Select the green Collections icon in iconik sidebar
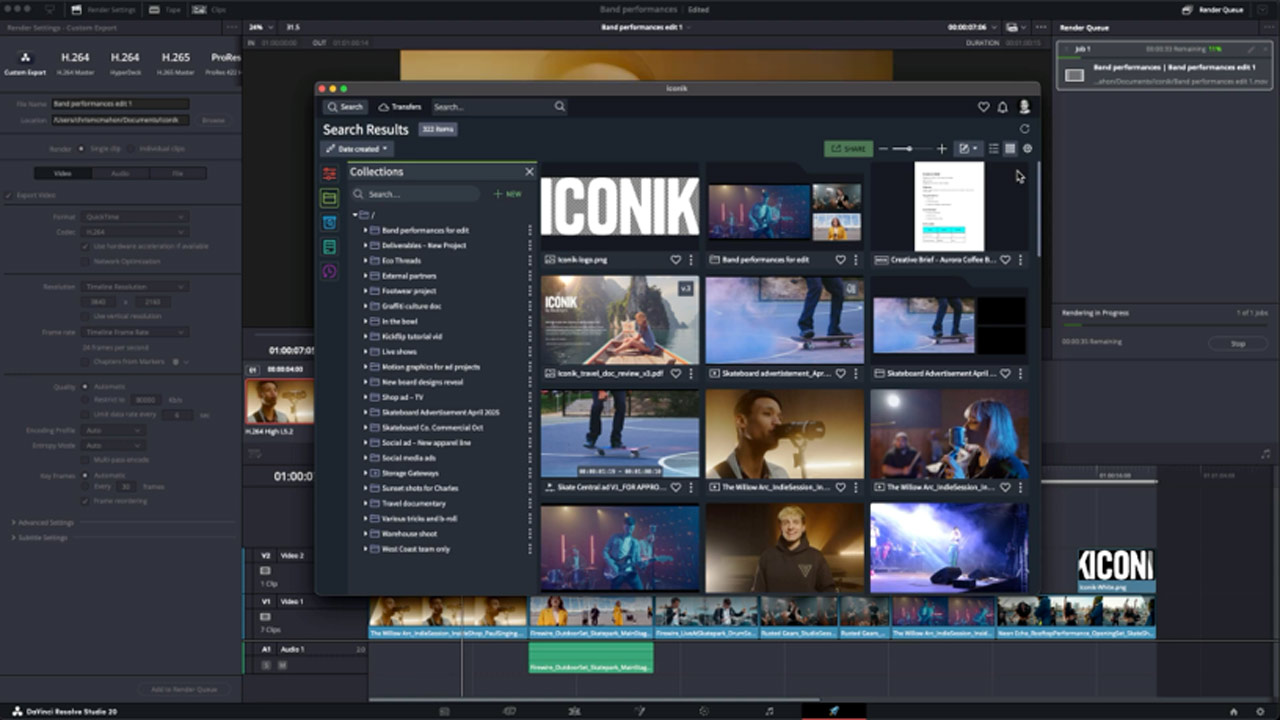 [329, 198]
